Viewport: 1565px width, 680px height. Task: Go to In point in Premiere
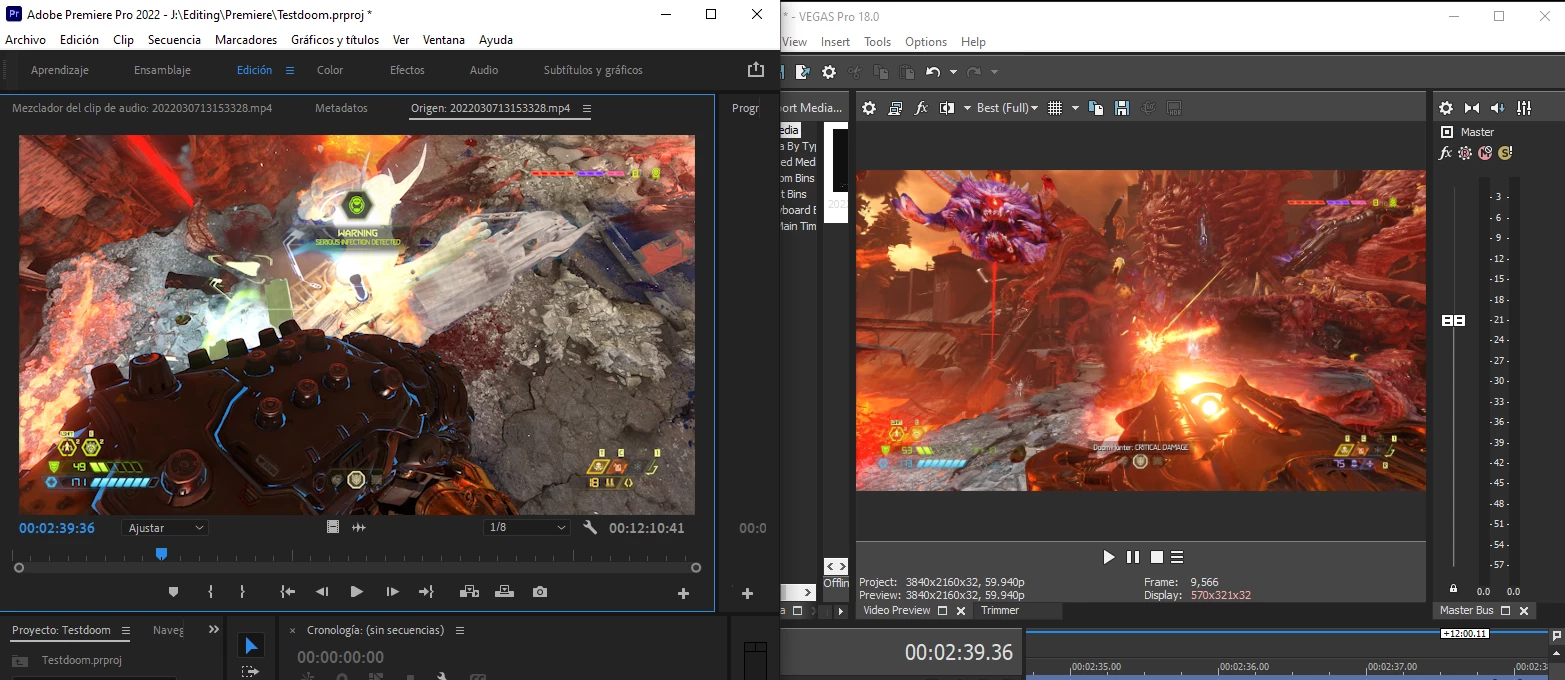point(288,592)
